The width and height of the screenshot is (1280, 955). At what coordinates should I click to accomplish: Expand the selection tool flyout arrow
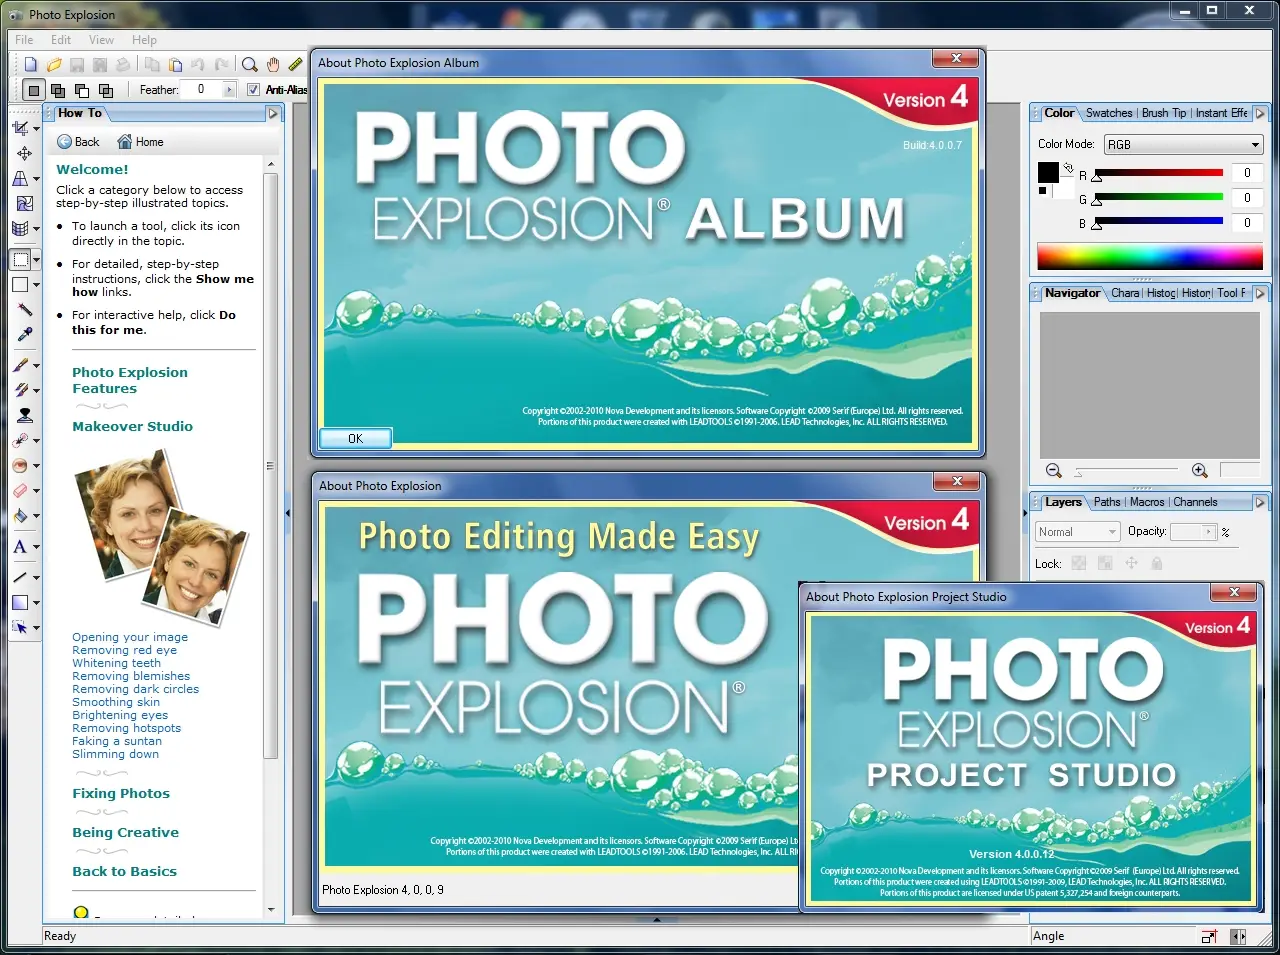coord(36,261)
